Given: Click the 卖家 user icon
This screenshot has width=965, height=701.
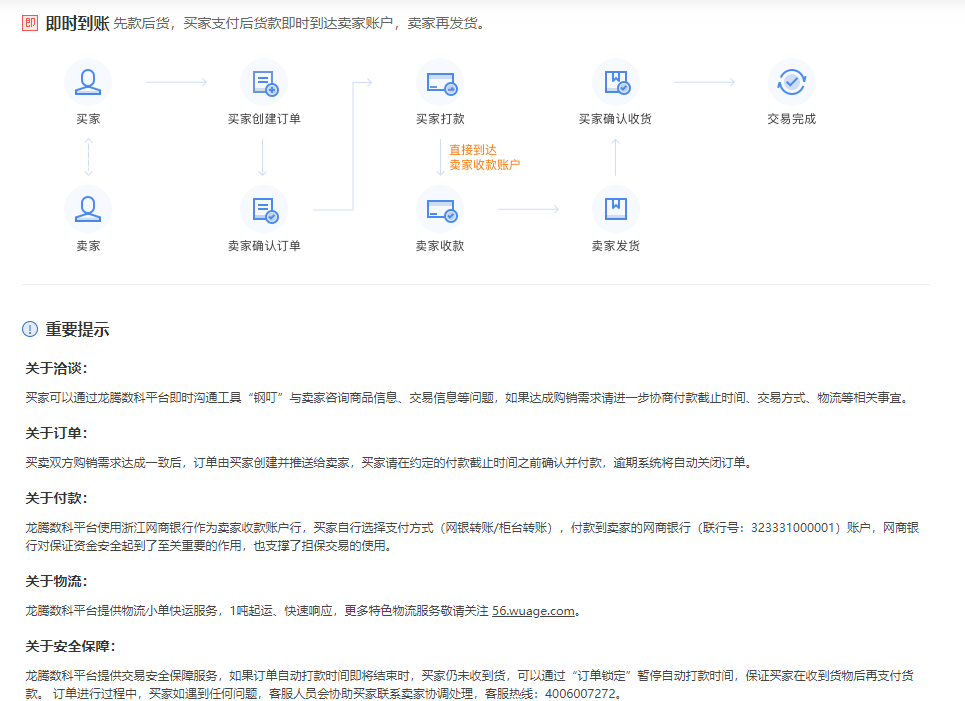Looking at the screenshot, I should pos(88,209).
